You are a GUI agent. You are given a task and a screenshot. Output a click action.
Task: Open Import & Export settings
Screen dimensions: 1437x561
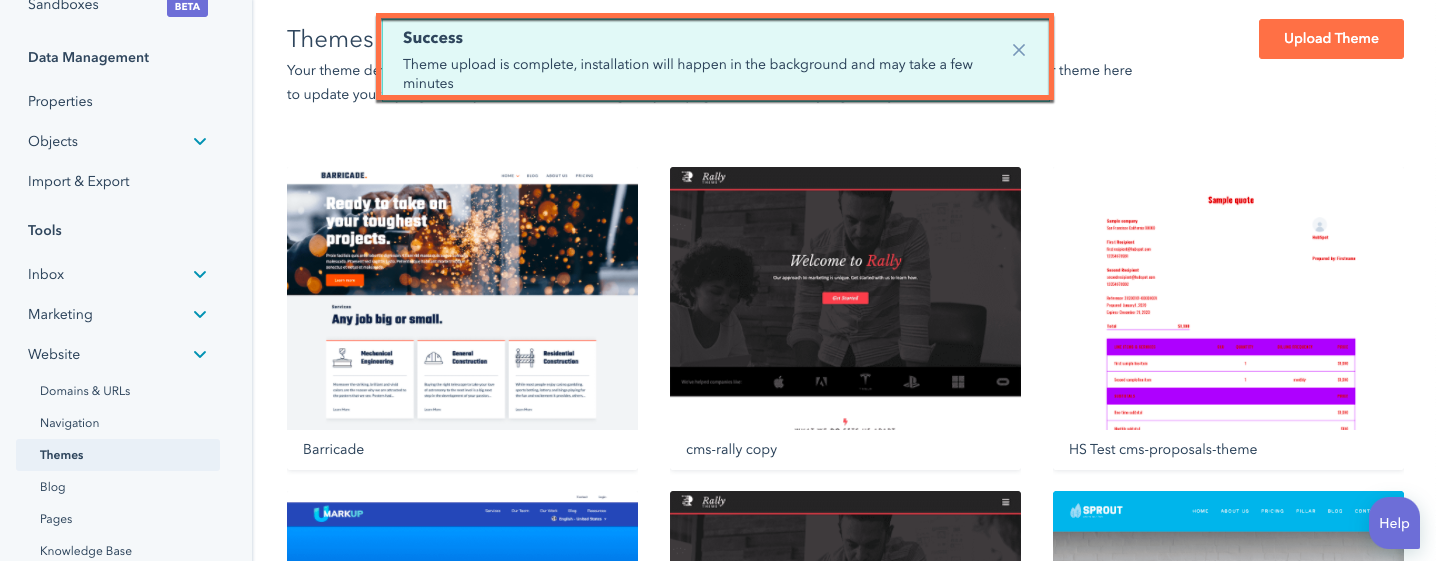79,181
